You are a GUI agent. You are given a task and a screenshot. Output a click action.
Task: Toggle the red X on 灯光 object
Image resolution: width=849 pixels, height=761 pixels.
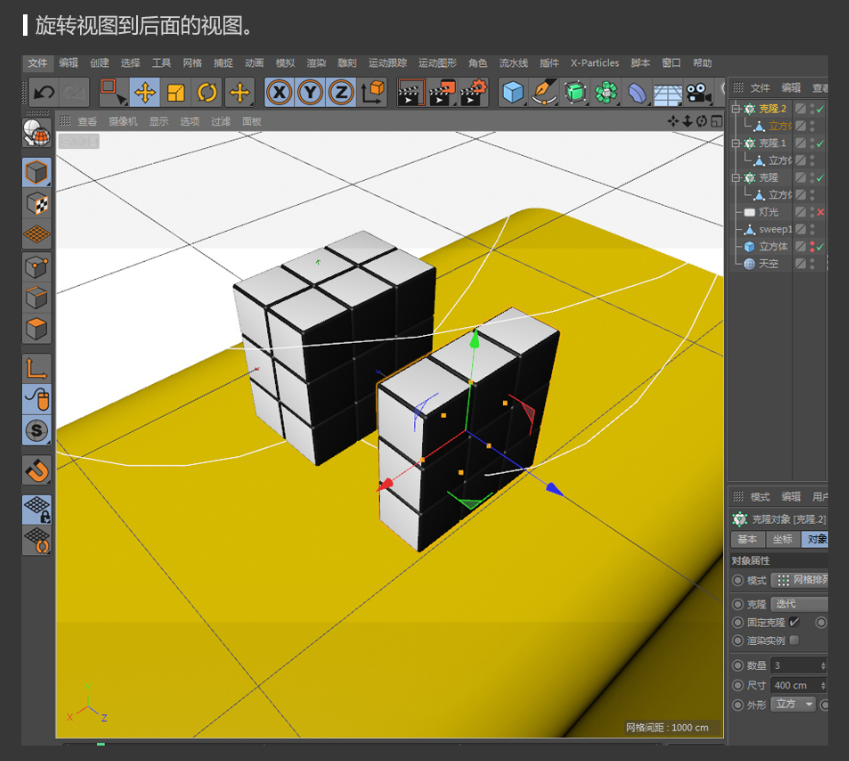[x=820, y=213]
